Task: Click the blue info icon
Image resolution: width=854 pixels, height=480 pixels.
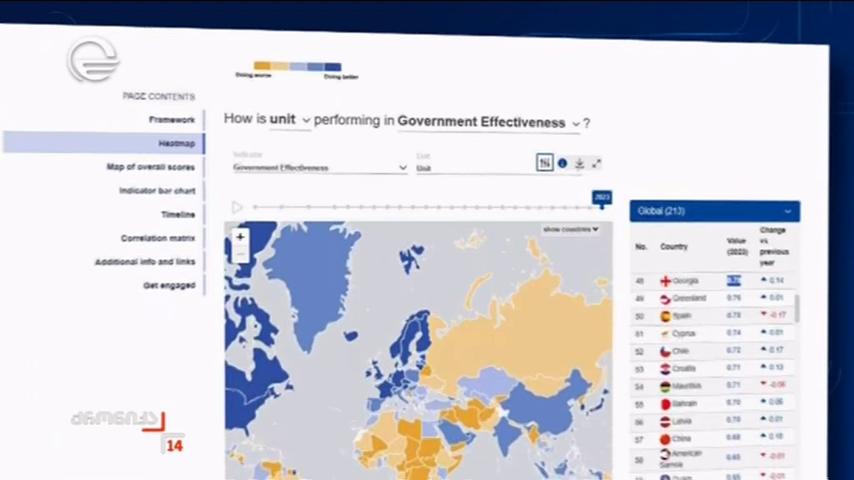Action: (x=562, y=163)
